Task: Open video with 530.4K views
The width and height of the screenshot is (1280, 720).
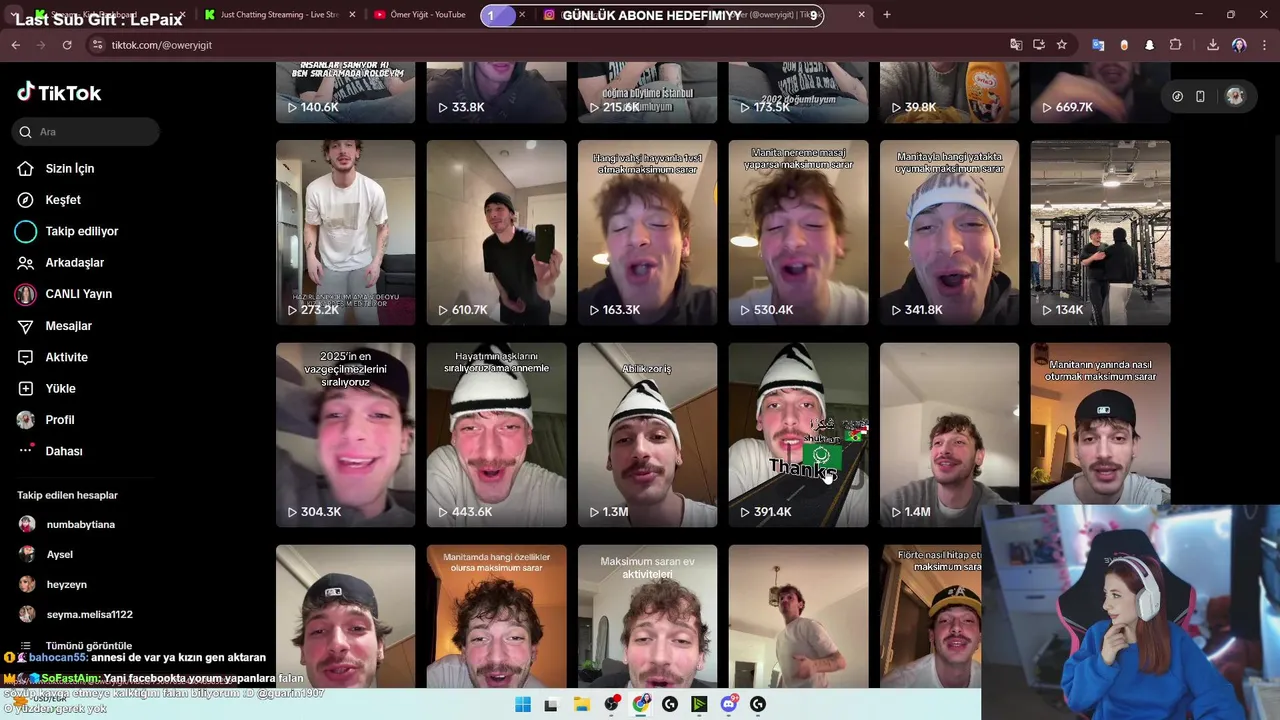Action: point(798,232)
